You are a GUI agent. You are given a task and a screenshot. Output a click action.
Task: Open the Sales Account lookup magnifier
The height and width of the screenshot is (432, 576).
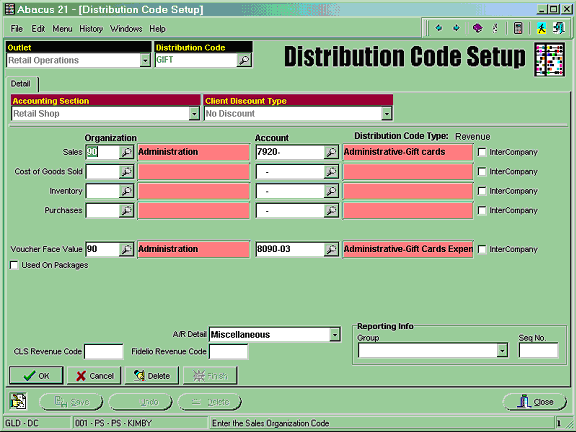(331, 152)
